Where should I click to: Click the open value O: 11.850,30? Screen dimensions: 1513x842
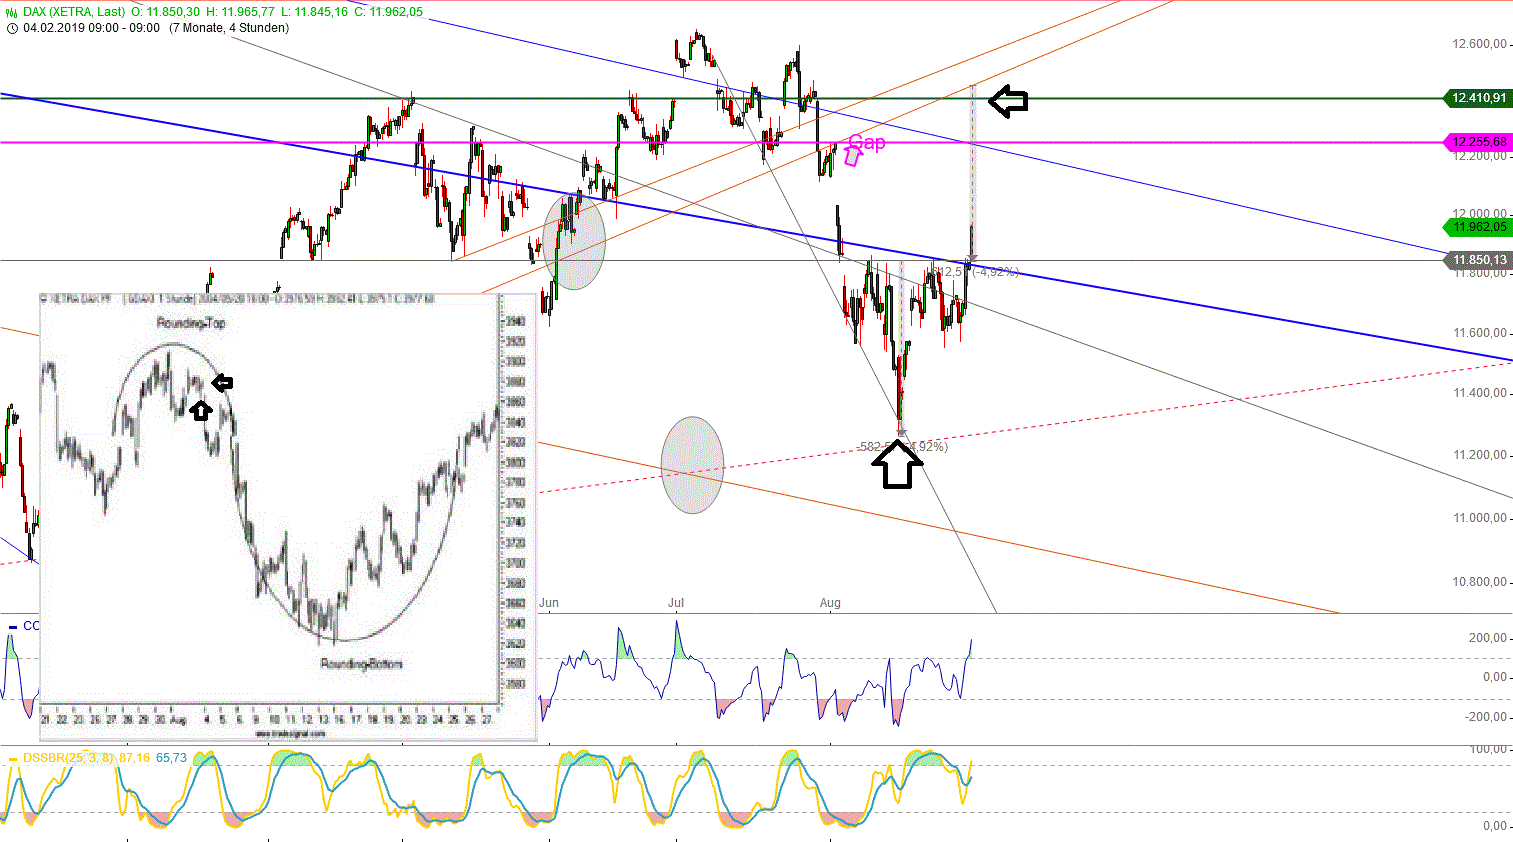click(x=166, y=12)
